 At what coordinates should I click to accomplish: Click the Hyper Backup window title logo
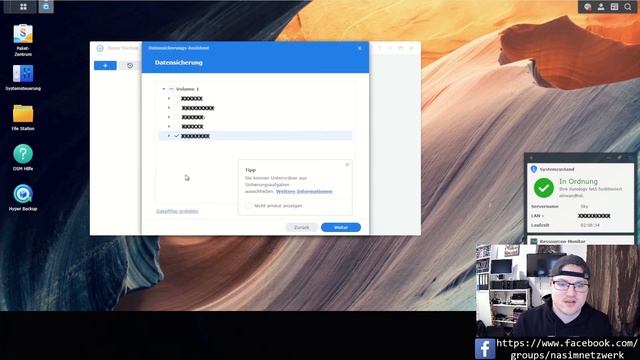(x=100, y=48)
